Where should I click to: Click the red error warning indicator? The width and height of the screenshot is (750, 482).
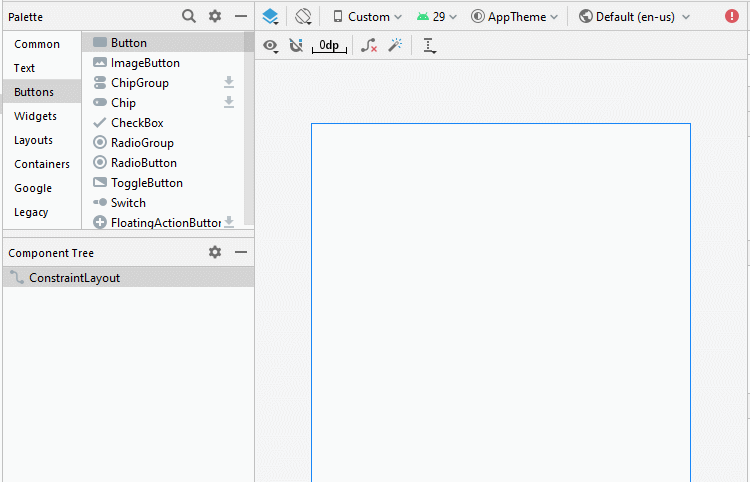[732, 17]
